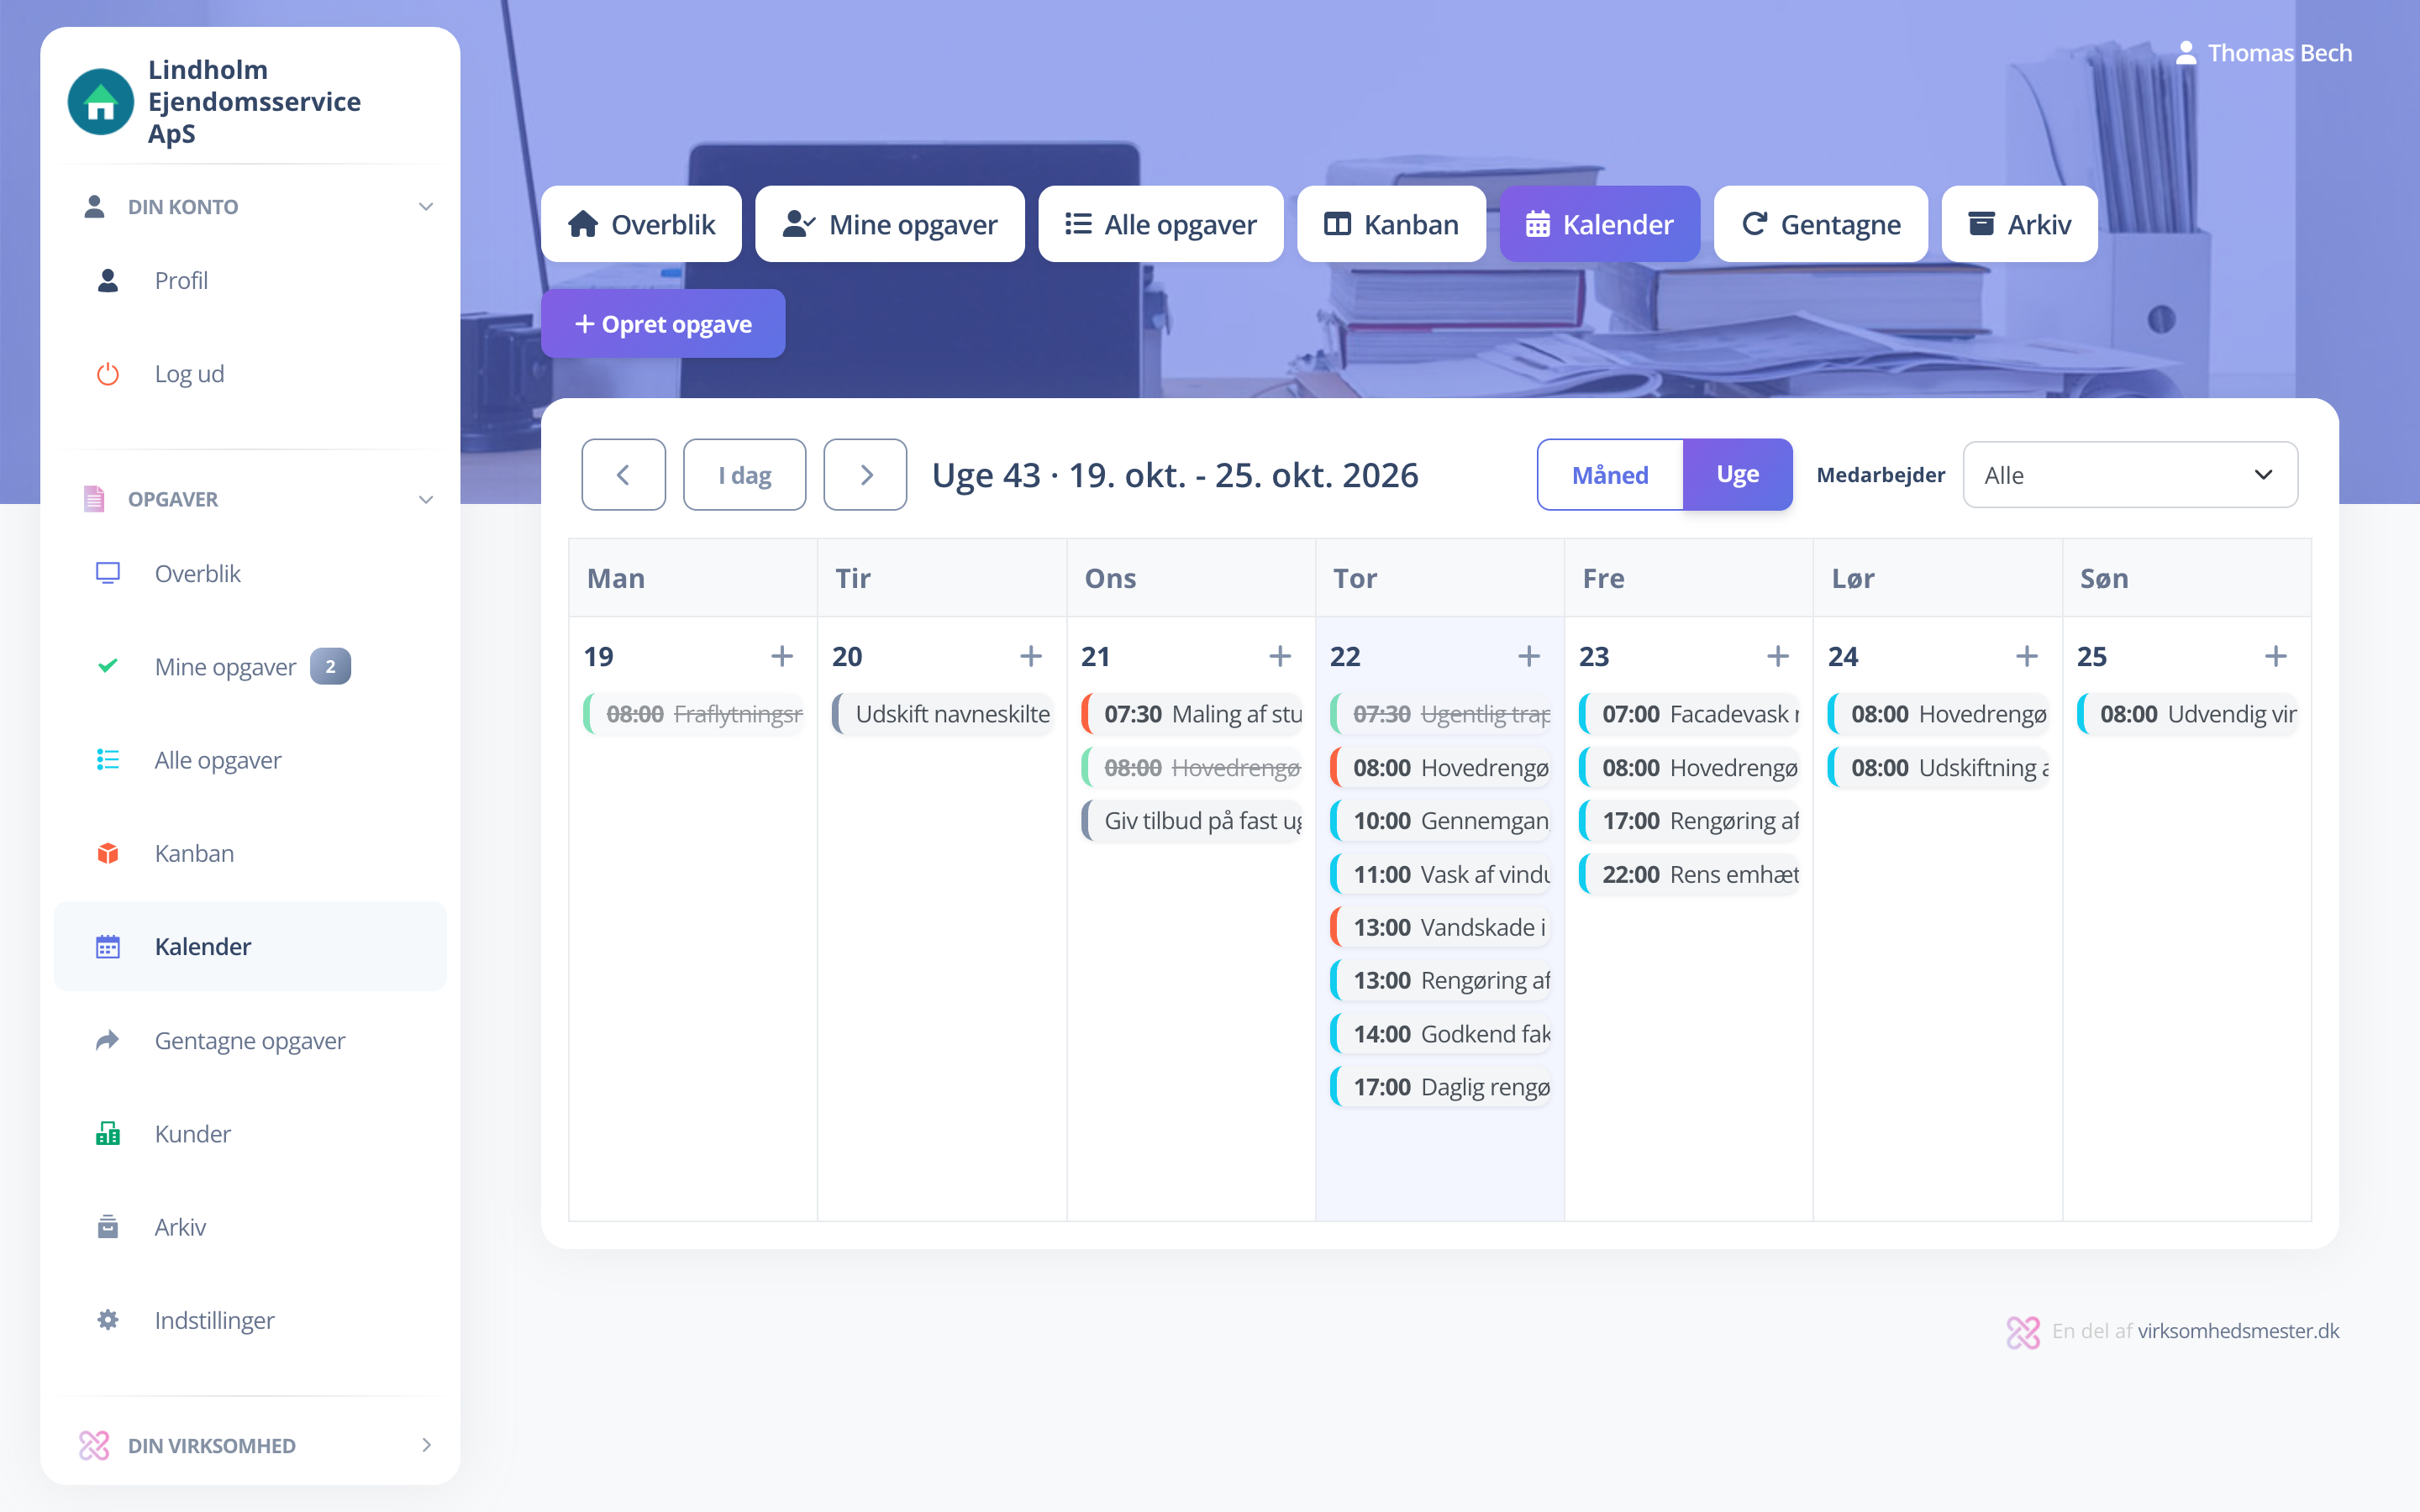Open the Medarbejder Alle dropdown
The height and width of the screenshot is (1512, 2420).
click(x=2129, y=475)
